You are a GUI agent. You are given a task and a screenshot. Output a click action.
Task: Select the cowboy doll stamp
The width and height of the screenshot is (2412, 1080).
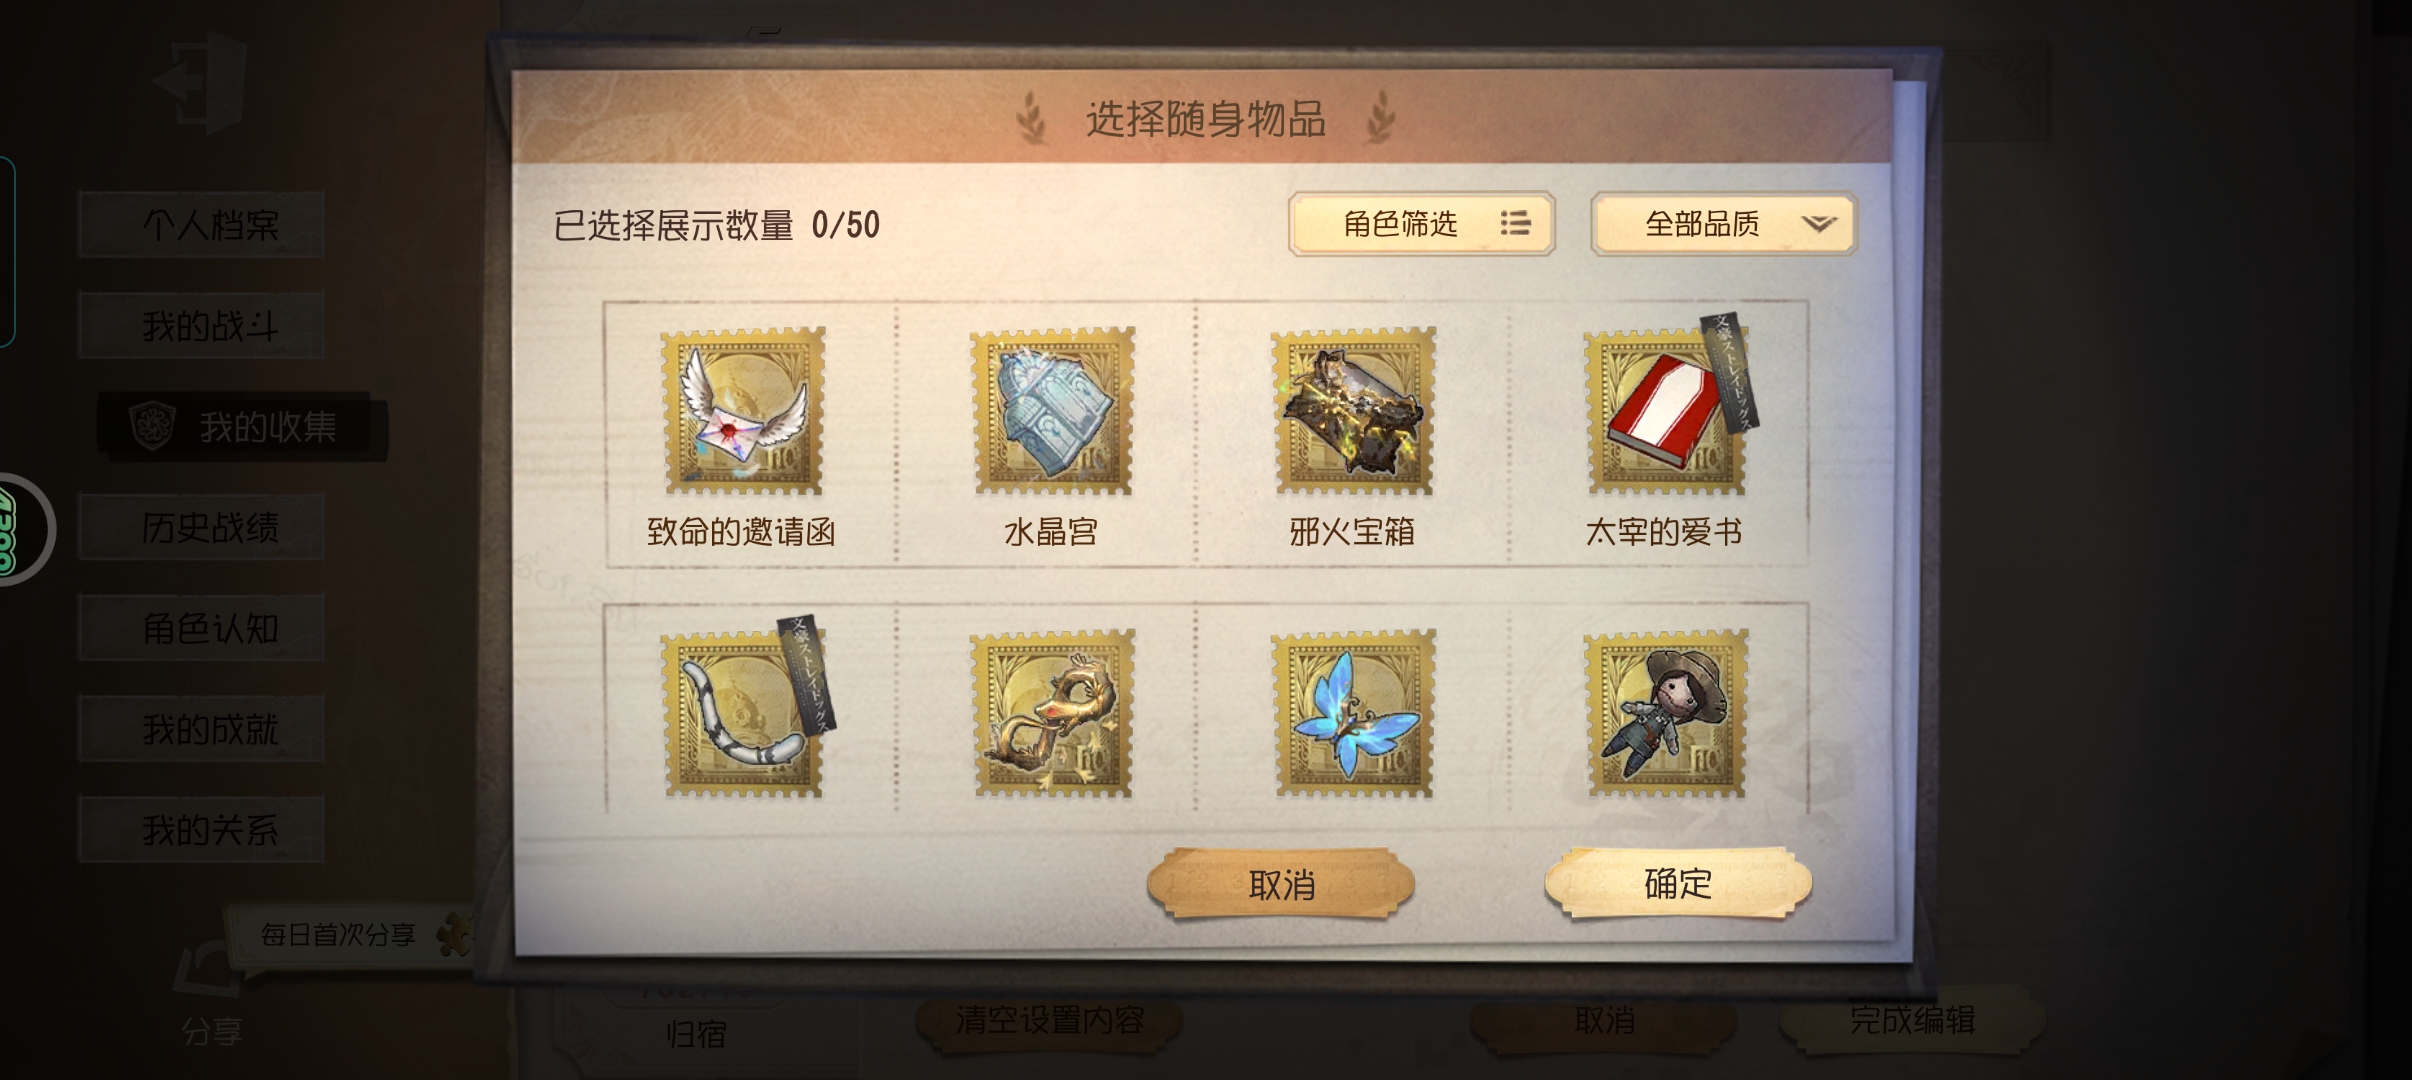point(1666,712)
